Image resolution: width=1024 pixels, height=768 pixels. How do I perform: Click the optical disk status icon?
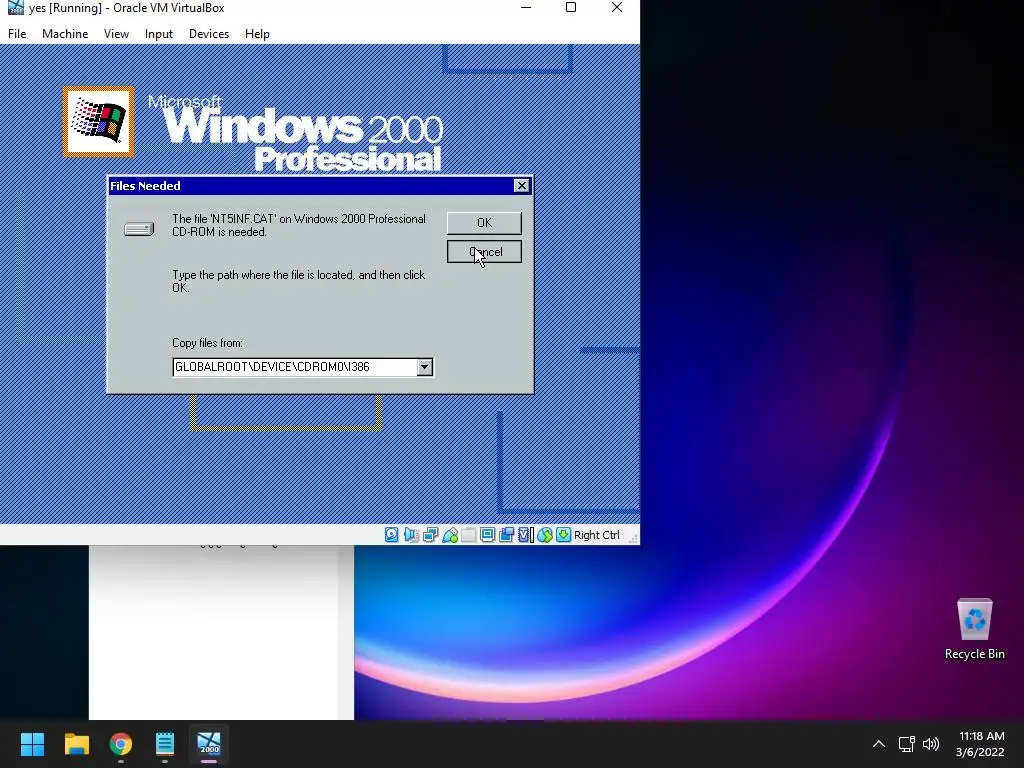[391, 535]
